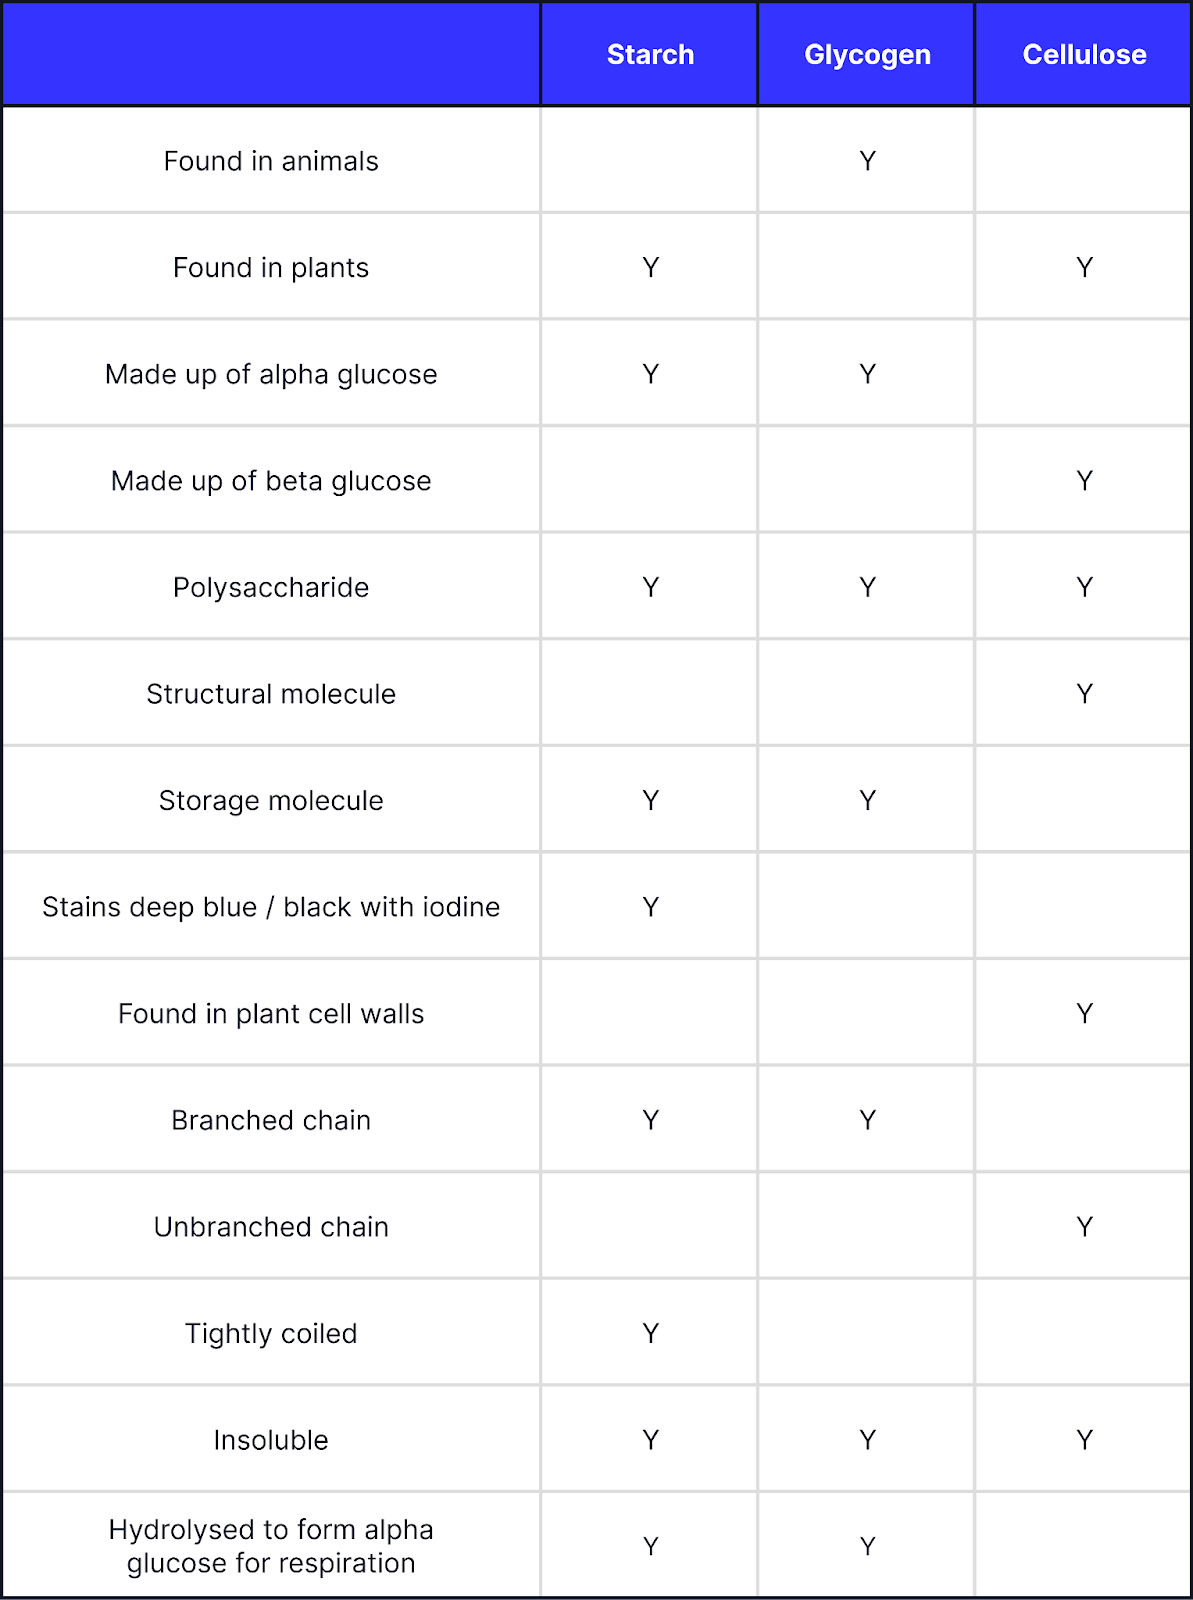Click the 'Insoluble' row label
This screenshot has height=1600, width=1193.
(271, 1440)
